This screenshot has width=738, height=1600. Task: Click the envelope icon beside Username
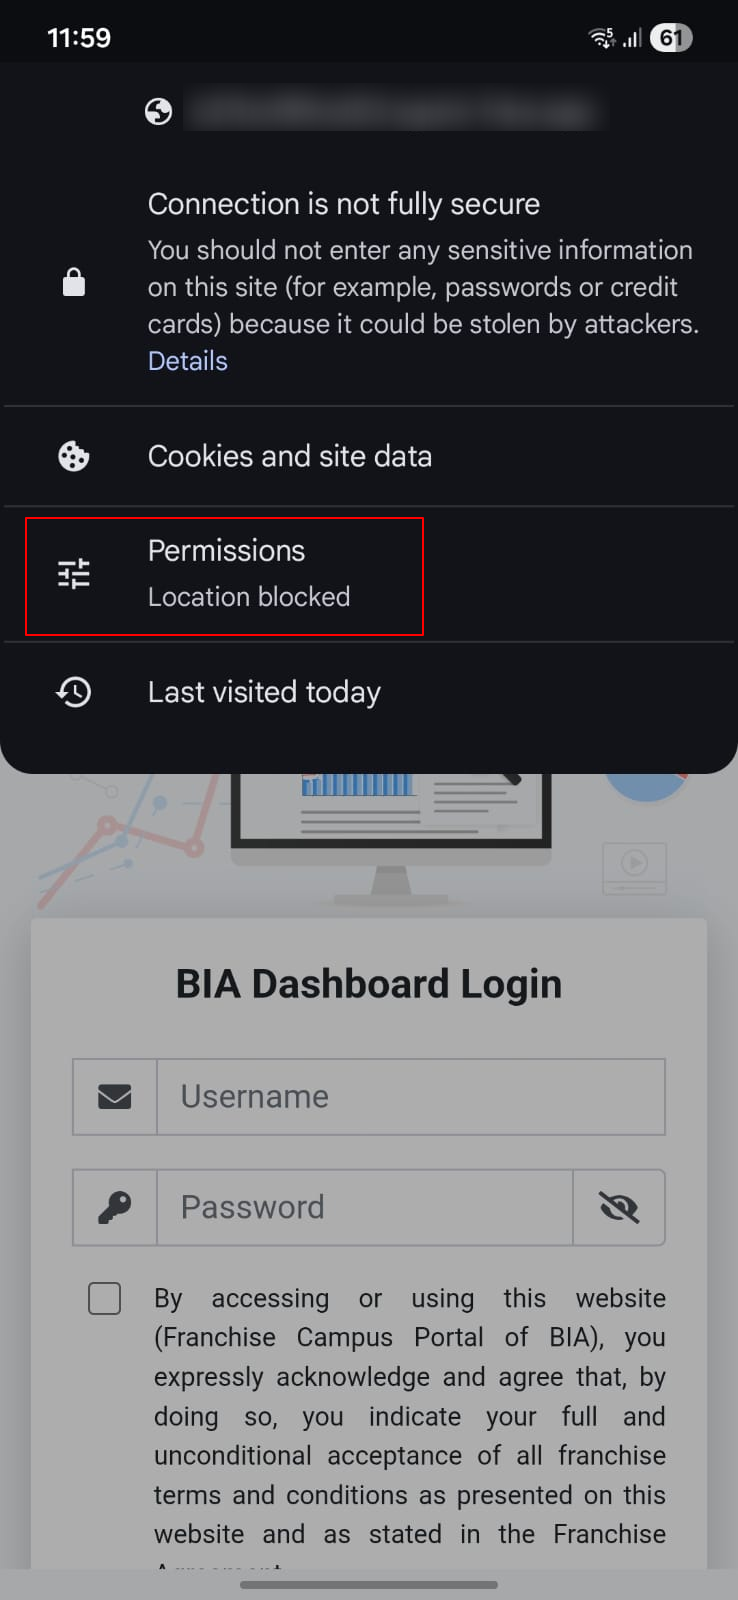pos(115,1097)
